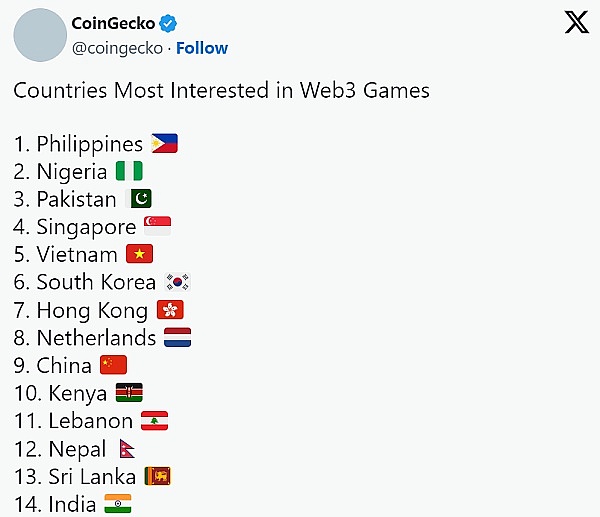Viewport: 600px width, 517px height.
Task: Click the tweet headline about Web3 Games
Action: (x=221, y=90)
